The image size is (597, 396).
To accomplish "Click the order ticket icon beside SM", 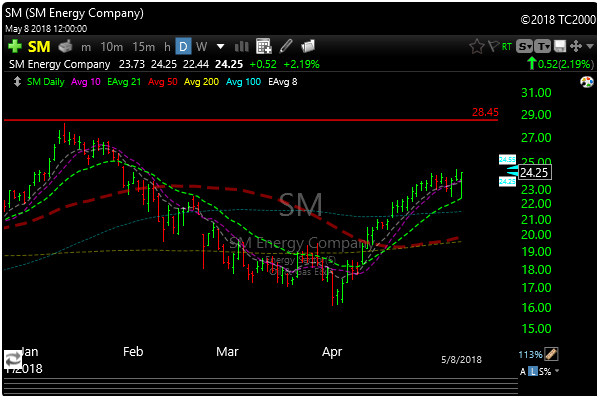I will 65,46.
